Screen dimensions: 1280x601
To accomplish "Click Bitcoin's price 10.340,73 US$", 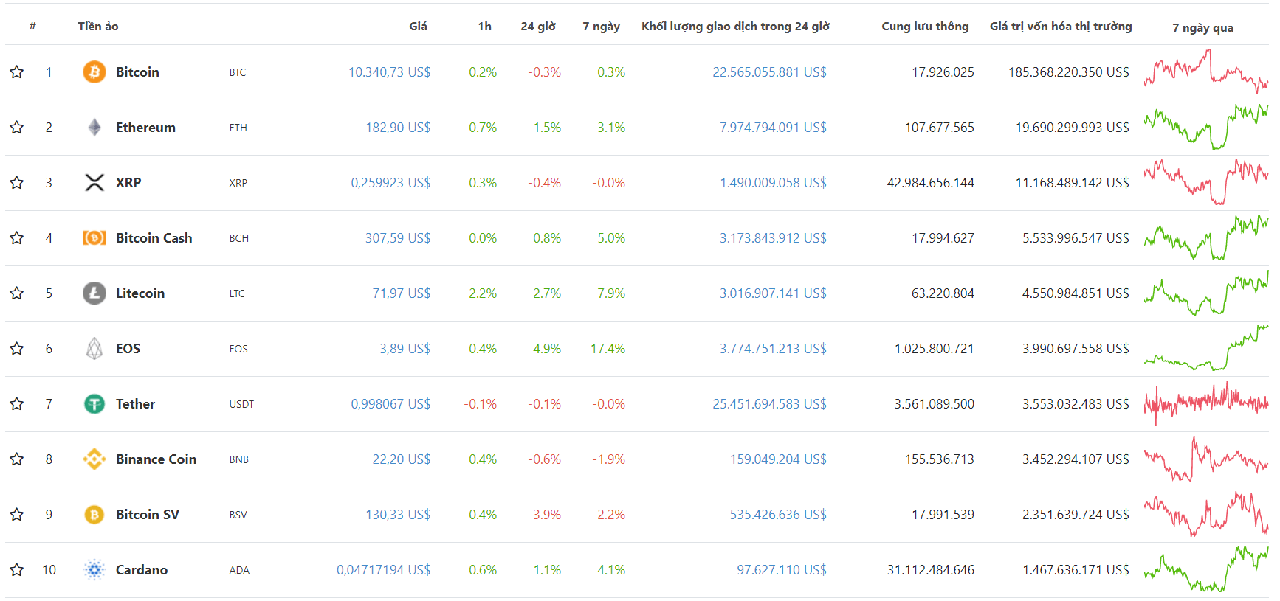I will point(389,72).
